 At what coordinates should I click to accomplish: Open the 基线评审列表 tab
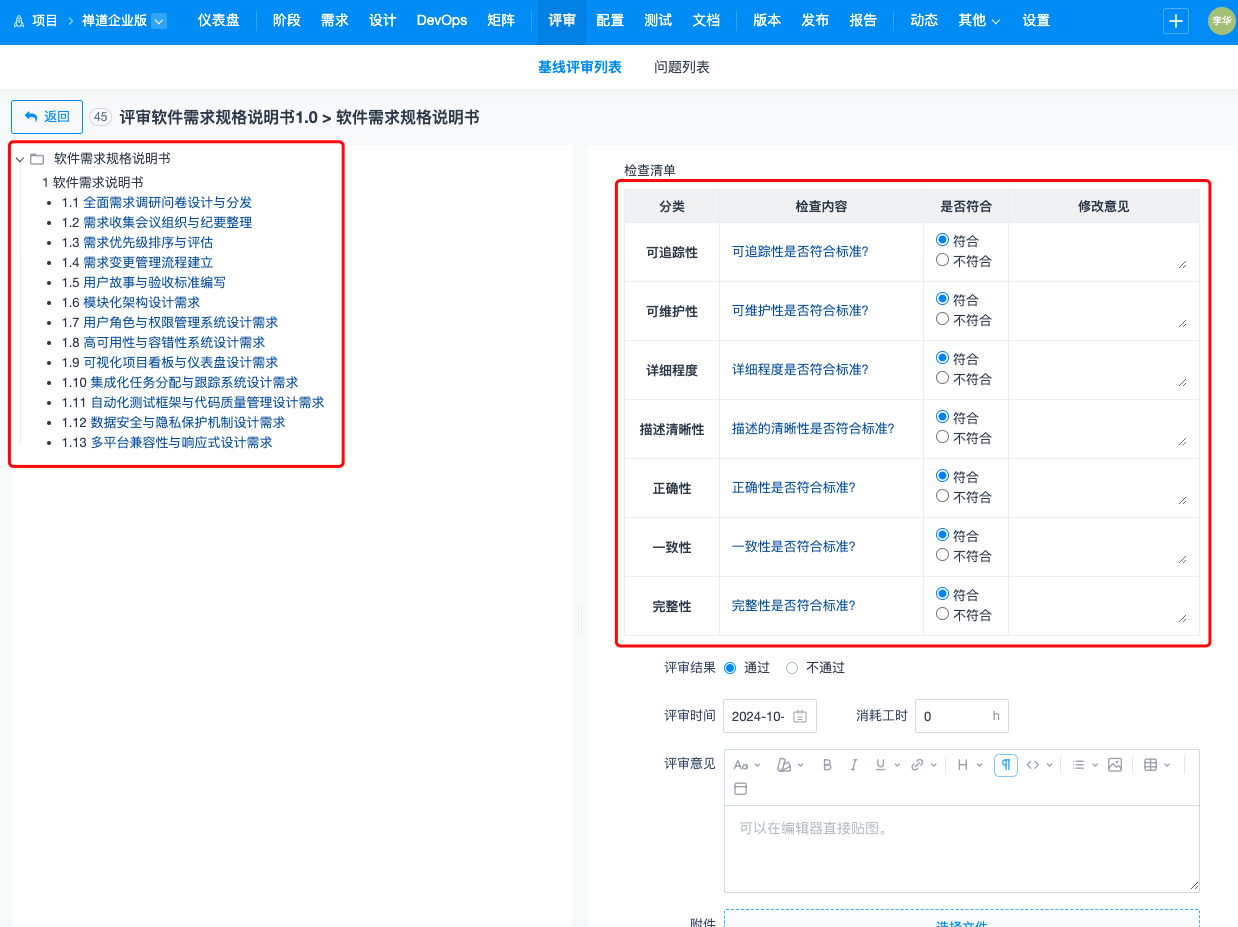tap(580, 67)
